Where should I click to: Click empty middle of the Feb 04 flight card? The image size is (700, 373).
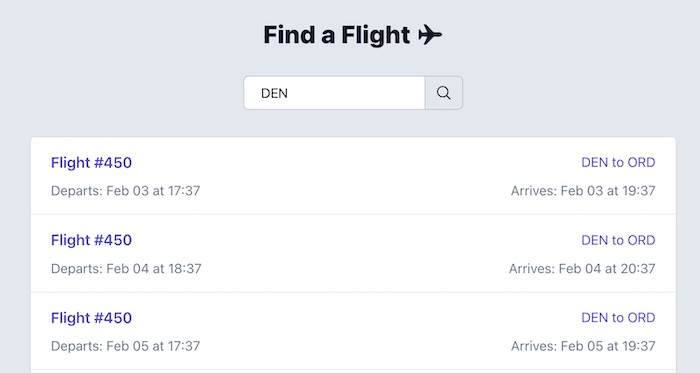(x=353, y=253)
